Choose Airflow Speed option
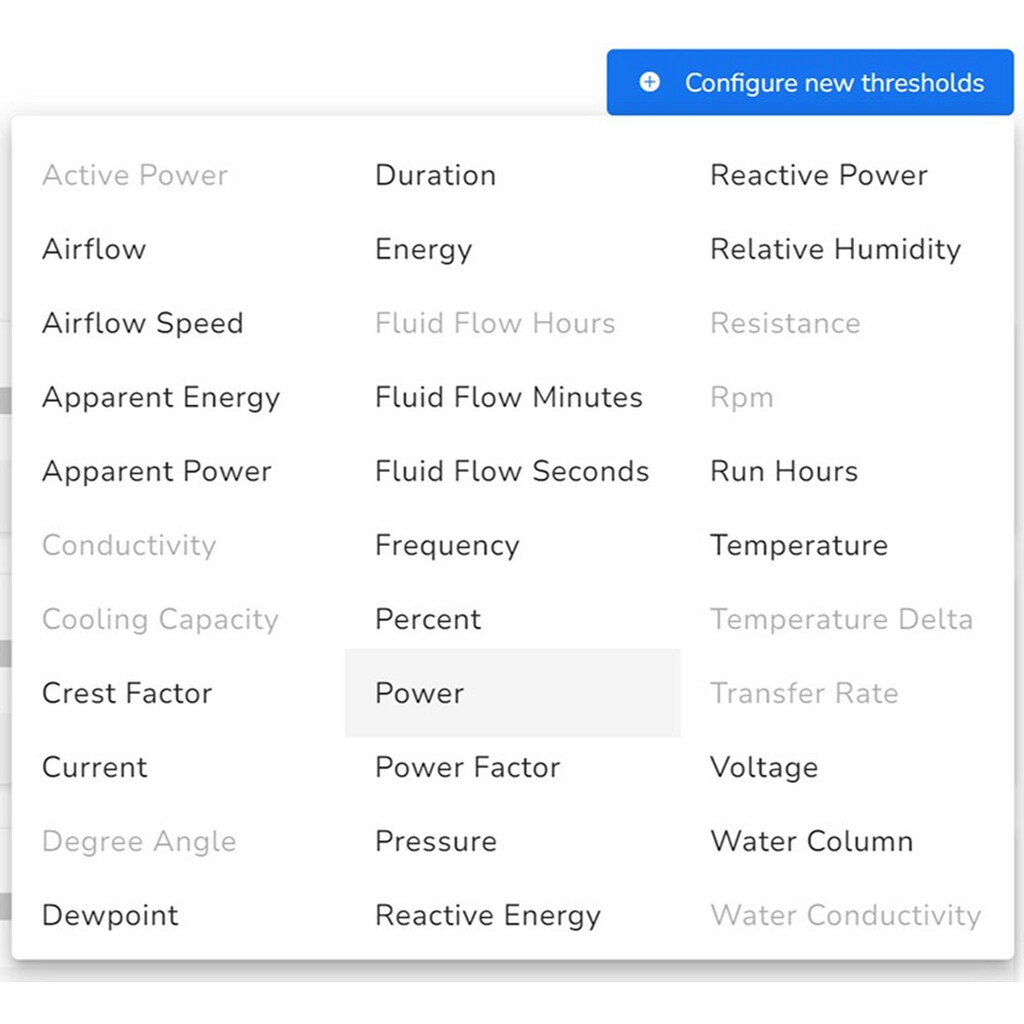Image resolution: width=1024 pixels, height=1024 pixels. pyautogui.click(x=143, y=324)
